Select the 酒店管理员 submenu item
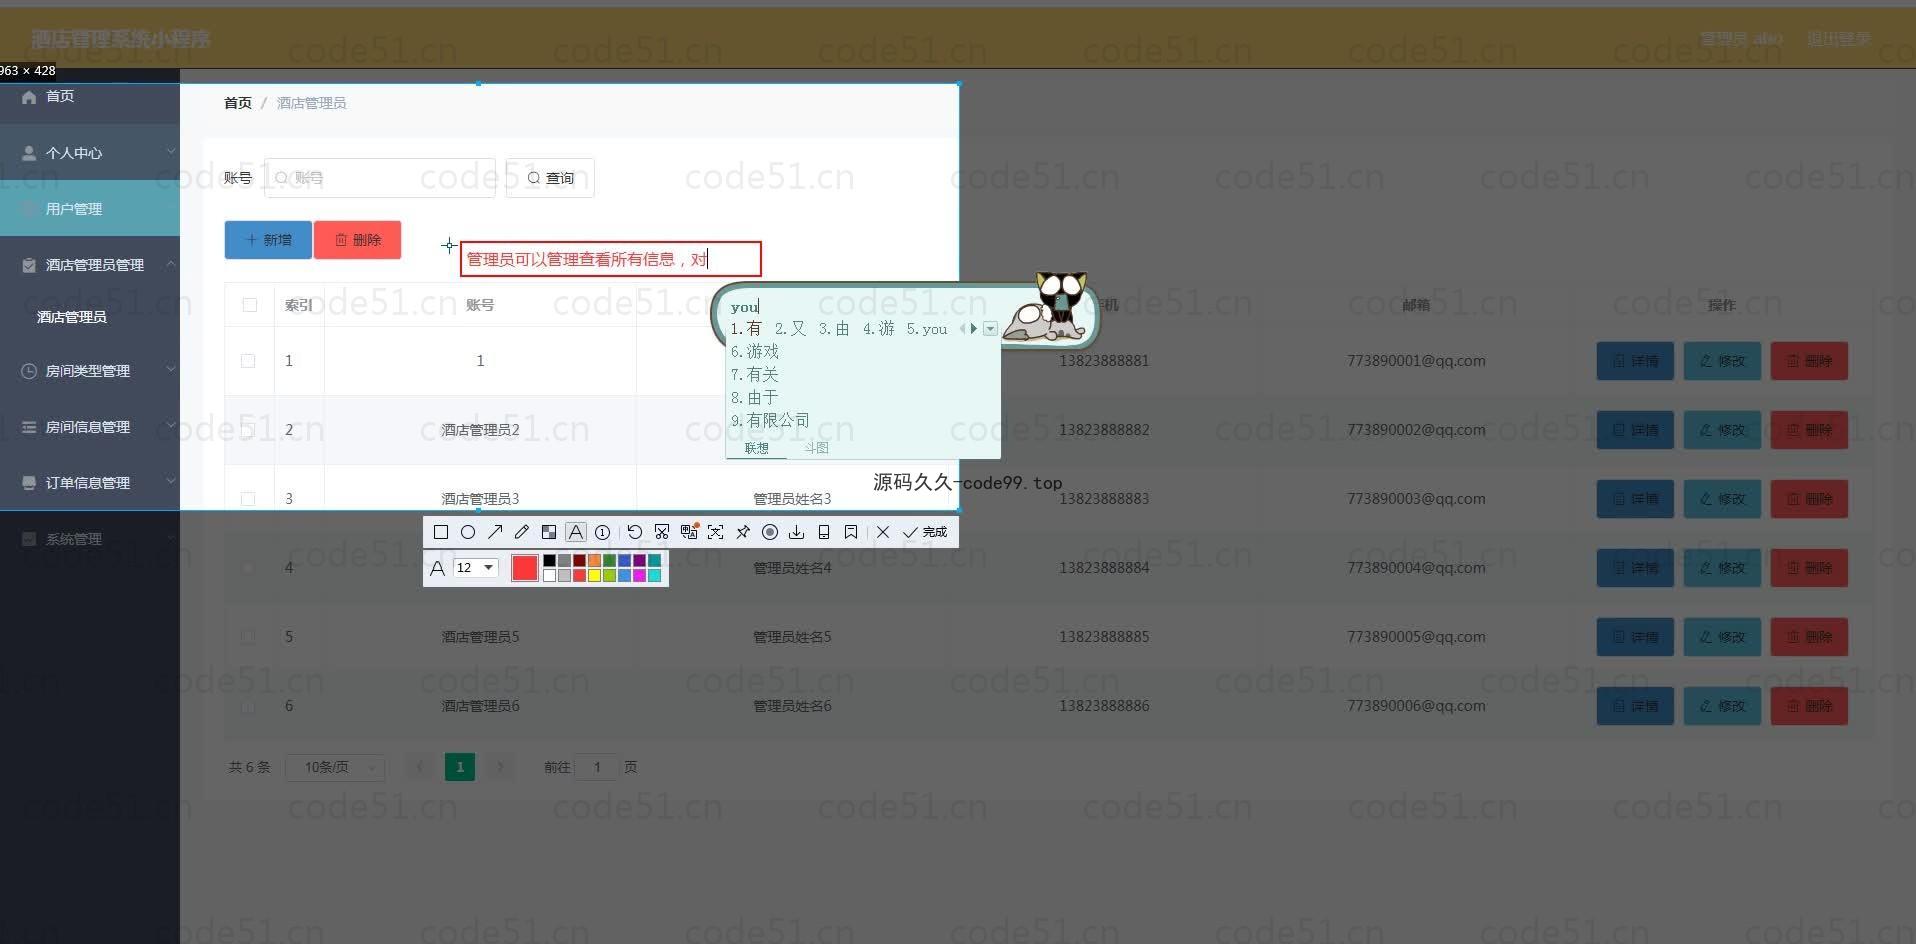Screen dimensions: 1916x944 (71, 317)
